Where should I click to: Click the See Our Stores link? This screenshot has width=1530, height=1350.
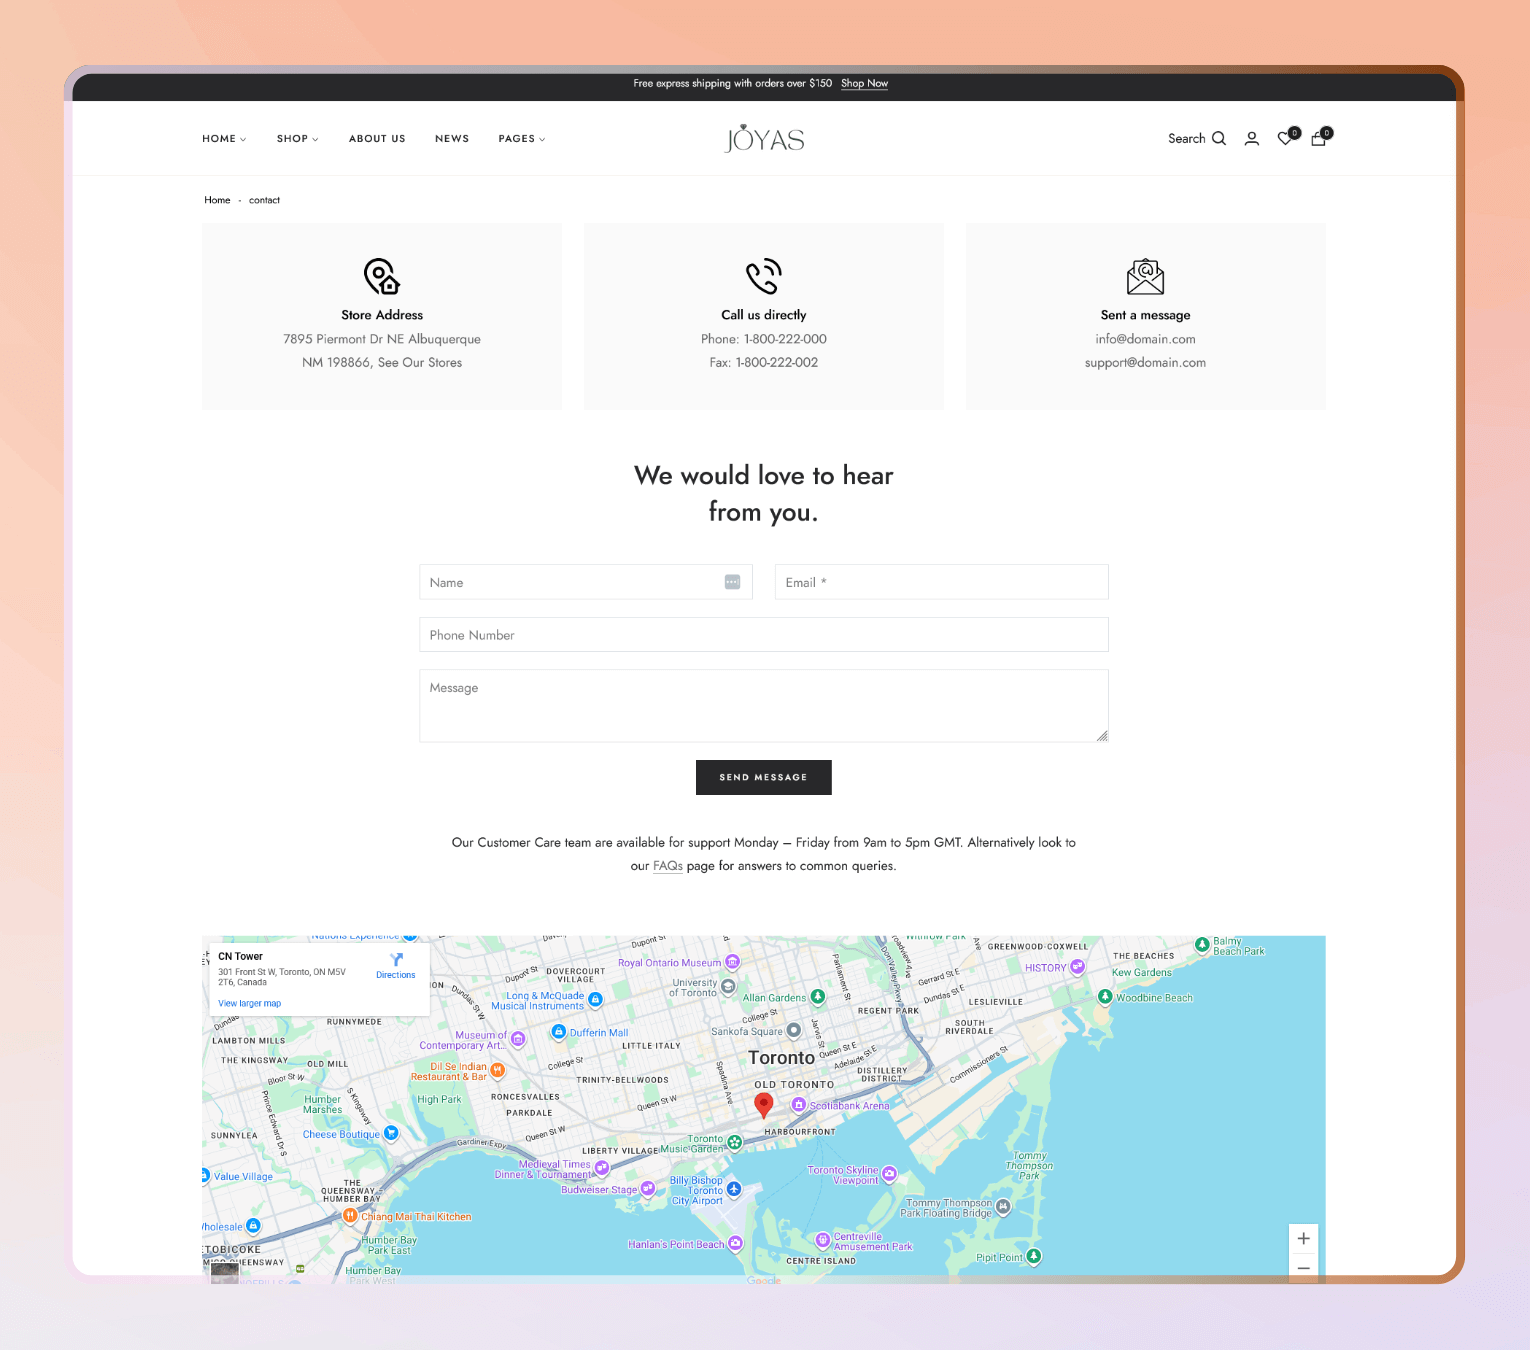(420, 363)
